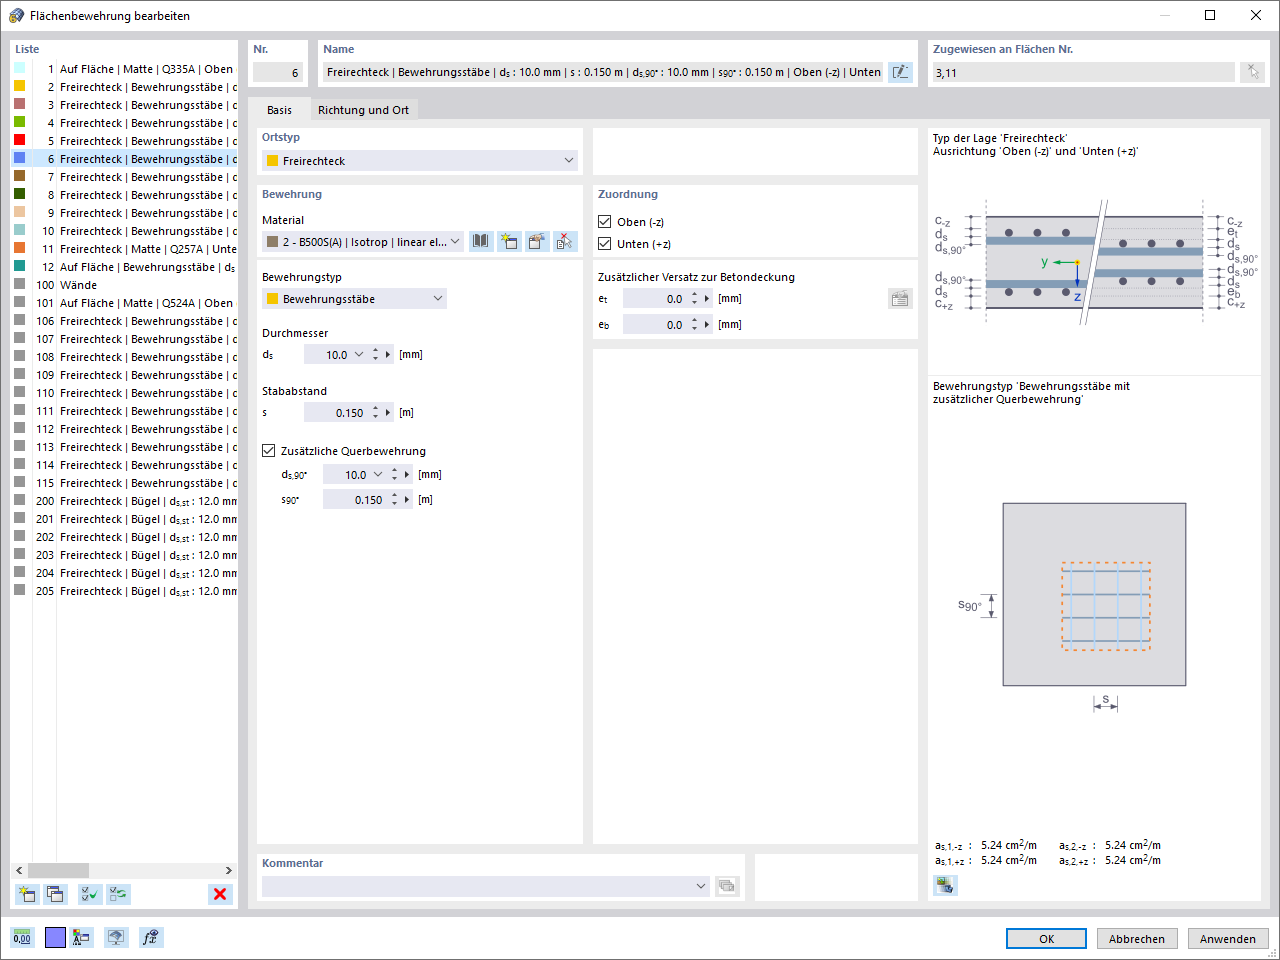Click the duplicate item icon below the list
This screenshot has width=1280, height=960.
pos(55,894)
